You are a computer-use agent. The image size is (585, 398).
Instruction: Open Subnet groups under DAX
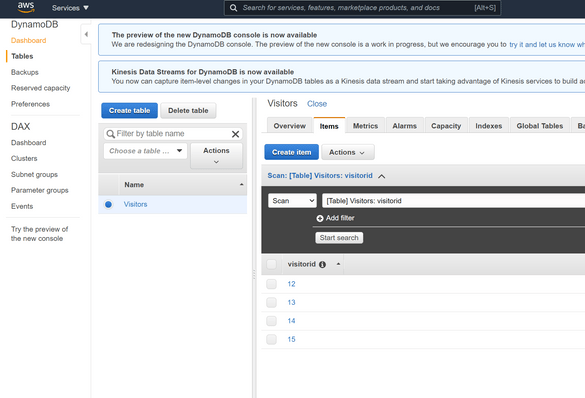(34, 175)
